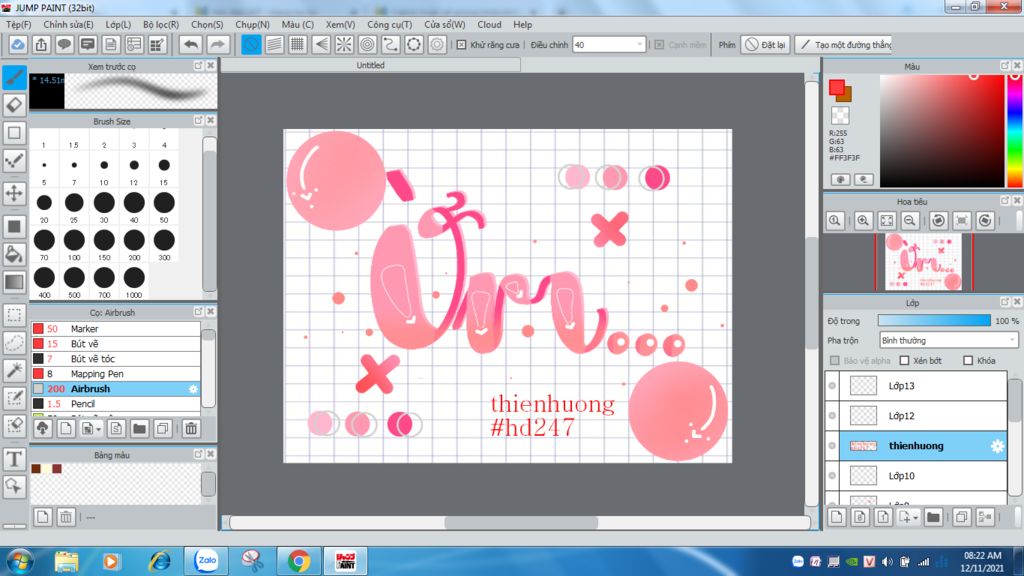This screenshot has height=576, width=1024.
Task: Select the Move tool
Action: 14,193
